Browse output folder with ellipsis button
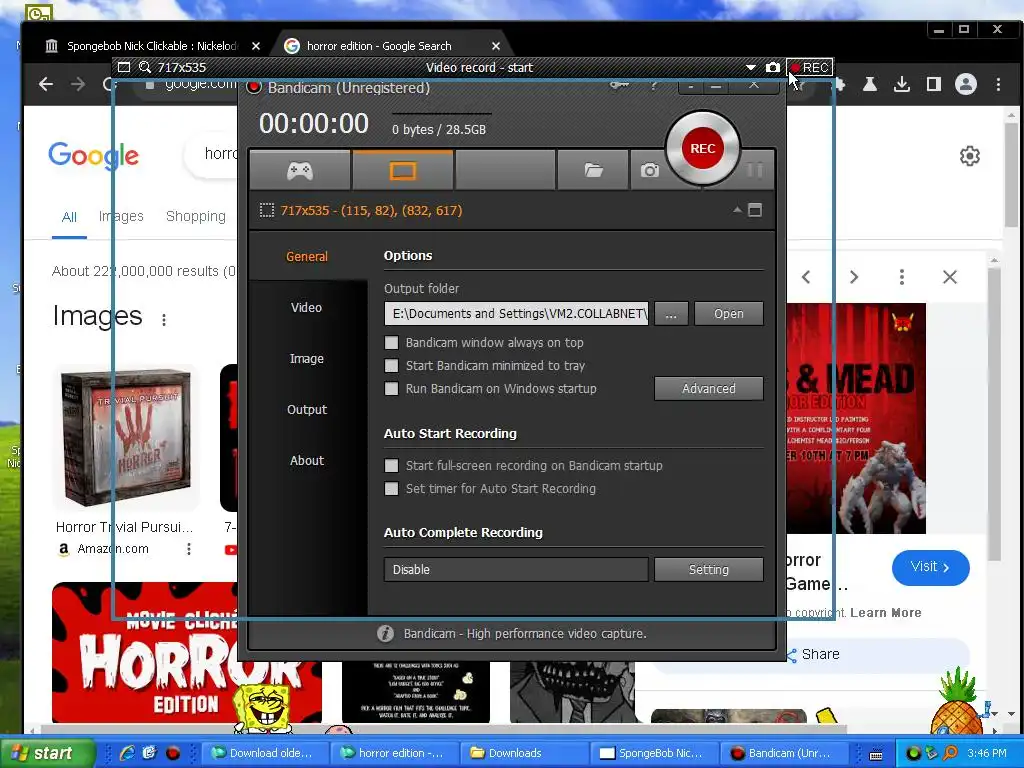The image size is (1024, 768). coord(671,313)
